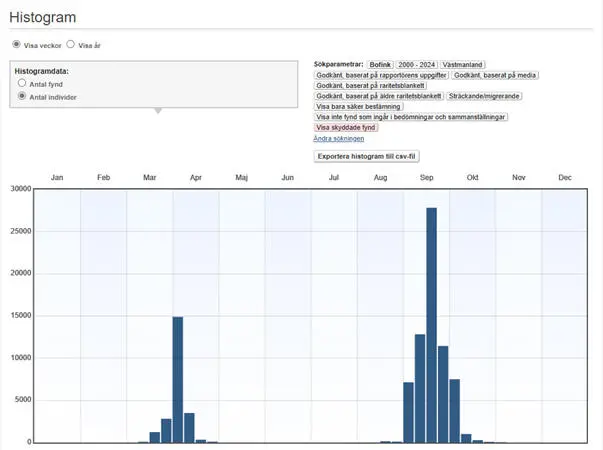Click the 'Histogram' page heading
This screenshot has height=450, width=603.
pos(43,18)
